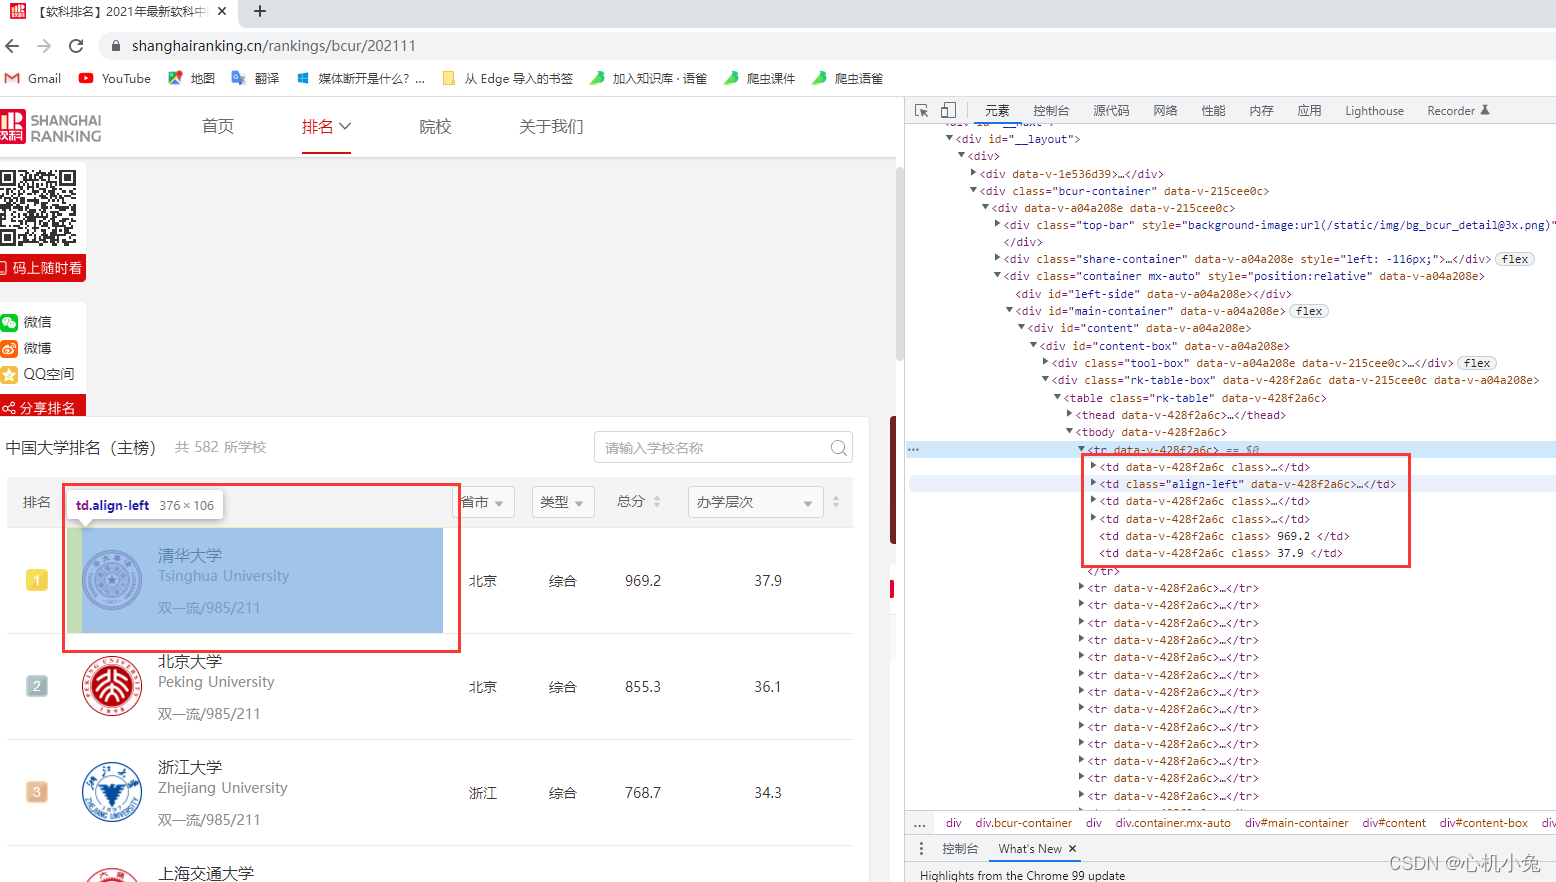Switch to the 内存 DevTools tab
The image size is (1556, 882).
1261,110
